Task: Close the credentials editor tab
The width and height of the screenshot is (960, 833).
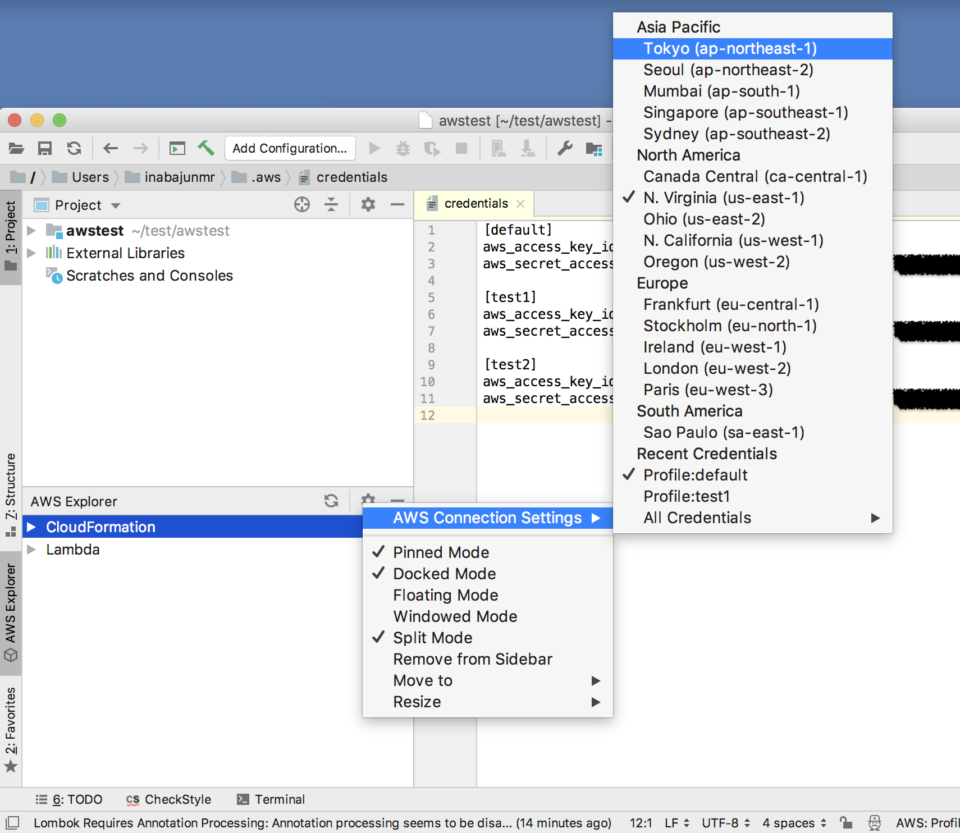Action: (x=520, y=203)
